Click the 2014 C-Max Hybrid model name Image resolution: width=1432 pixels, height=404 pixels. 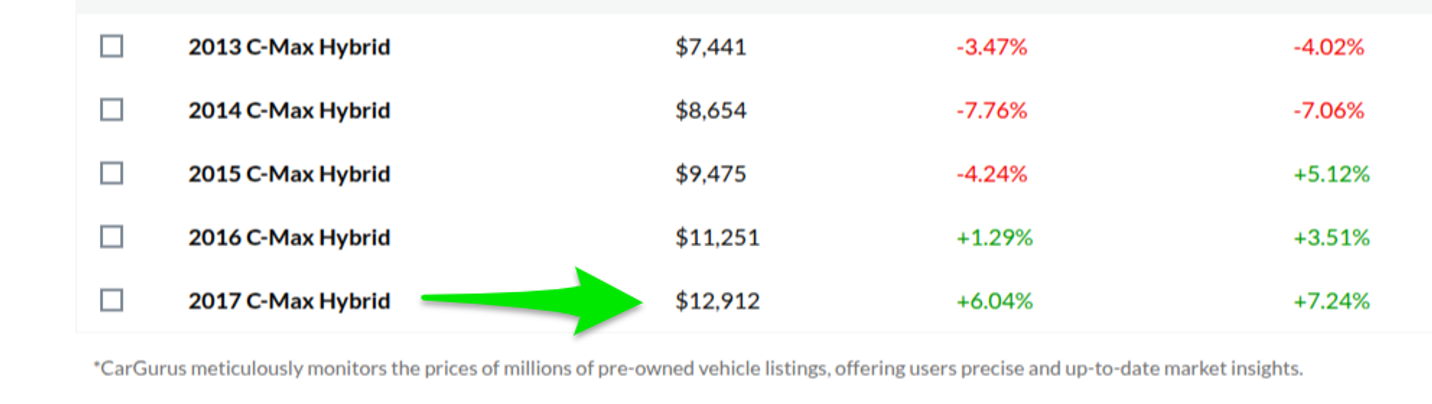289,110
